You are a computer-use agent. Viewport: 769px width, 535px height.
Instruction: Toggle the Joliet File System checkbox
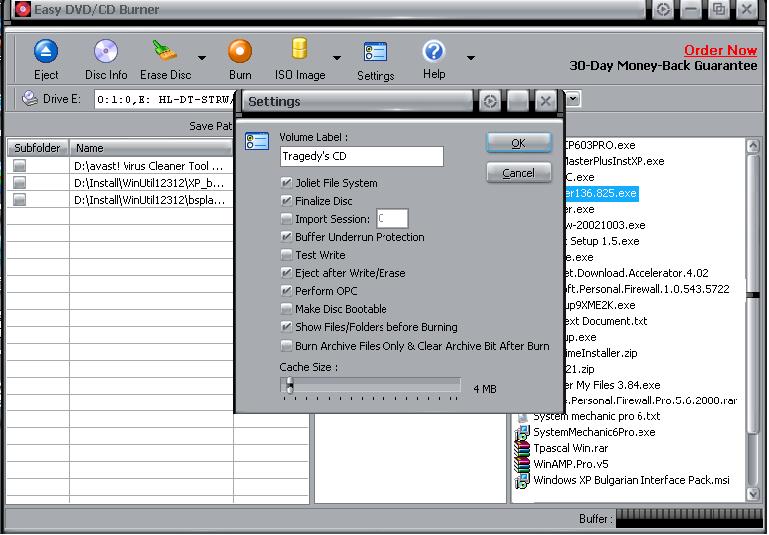[x=286, y=183]
